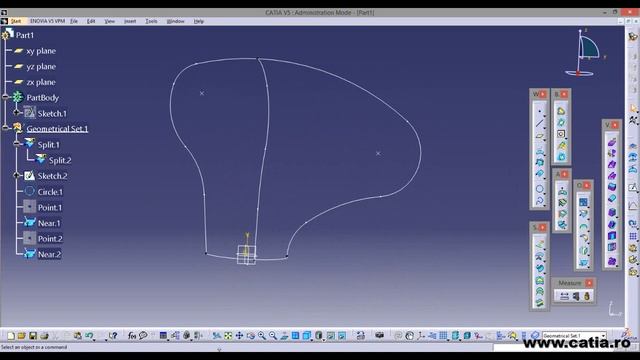Open the Line tool sub-menu arrow
The height and width of the screenshot is (360, 640).
pyautogui.click(x=544, y=128)
